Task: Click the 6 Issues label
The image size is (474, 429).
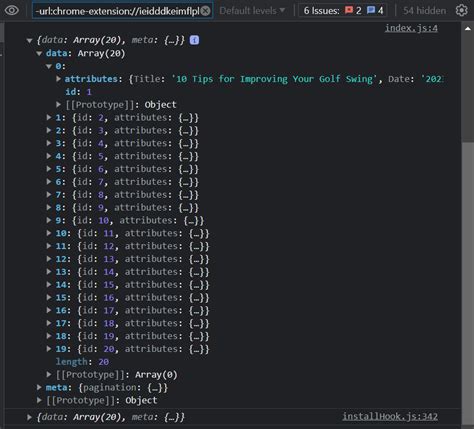Action: point(321,11)
